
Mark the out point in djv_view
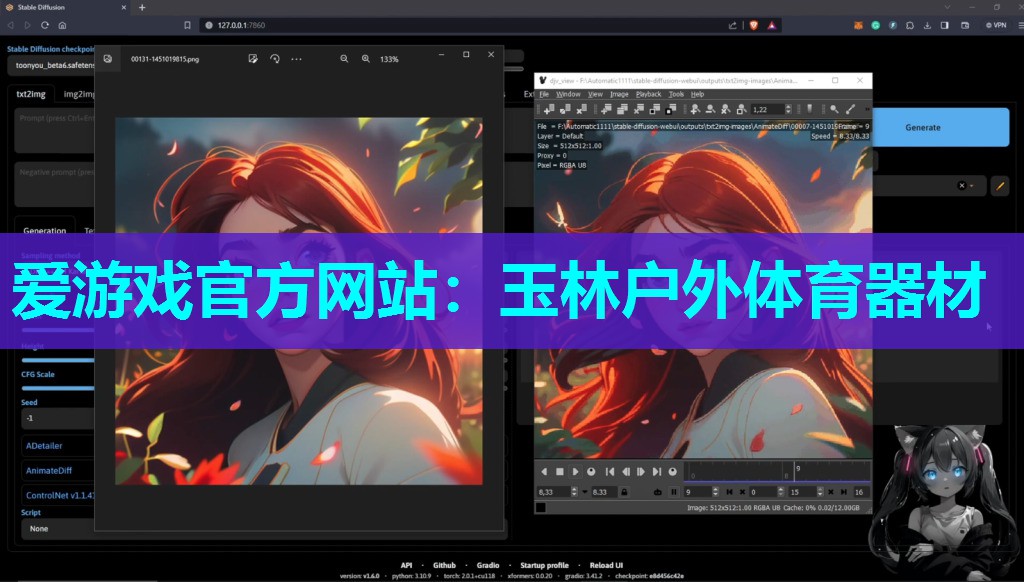pyautogui.click(x=843, y=492)
